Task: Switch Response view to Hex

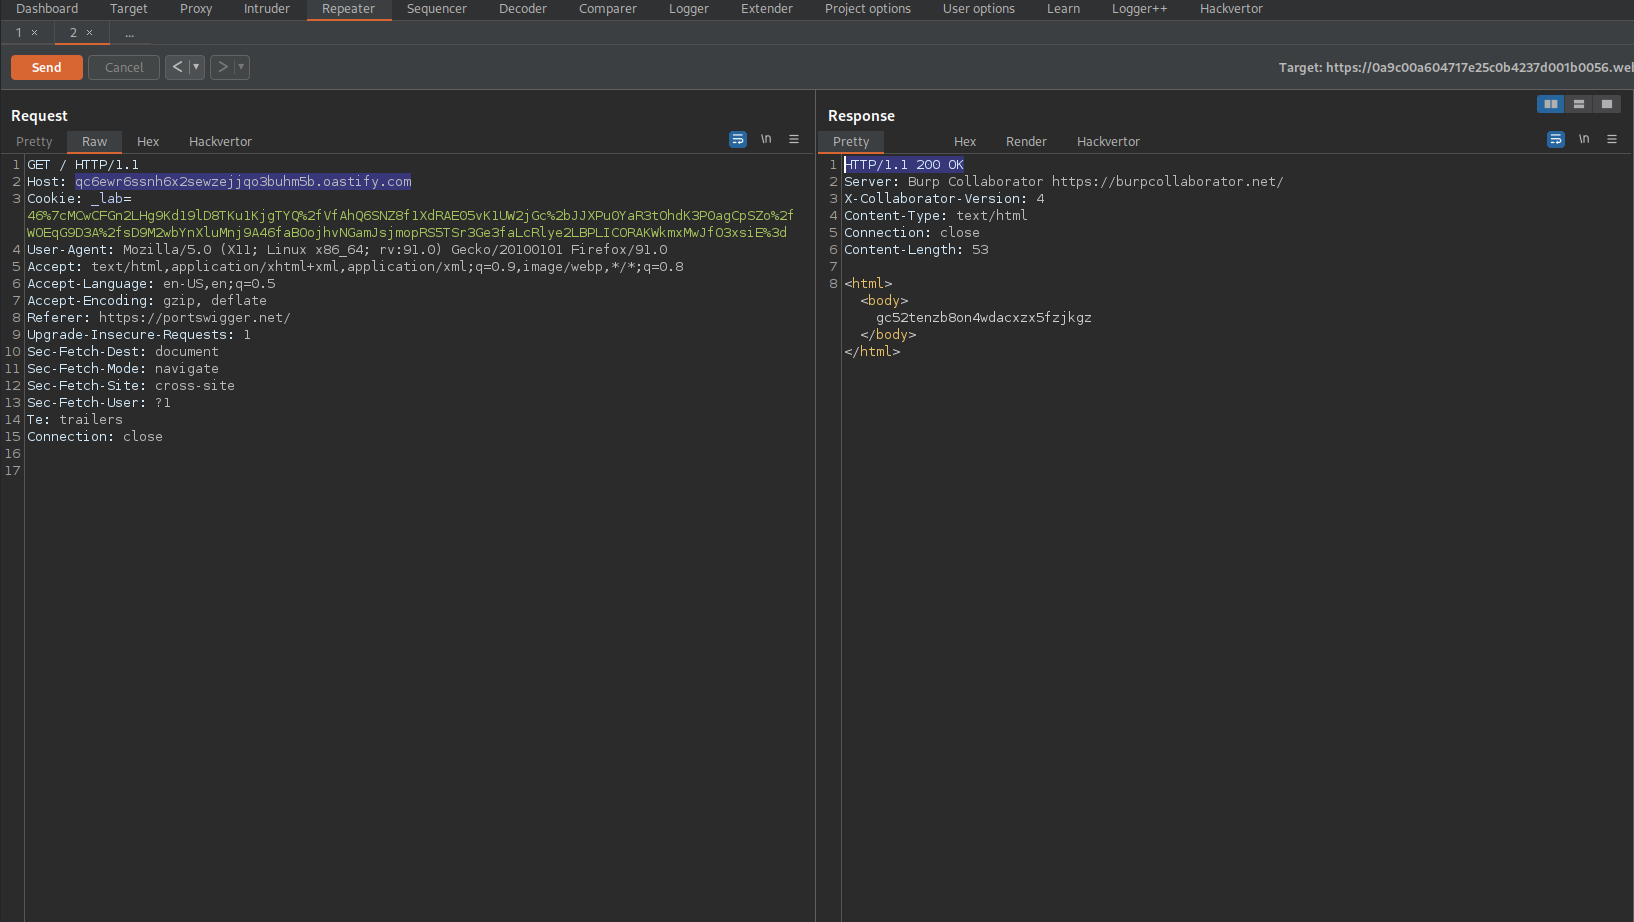Action: click(965, 142)
